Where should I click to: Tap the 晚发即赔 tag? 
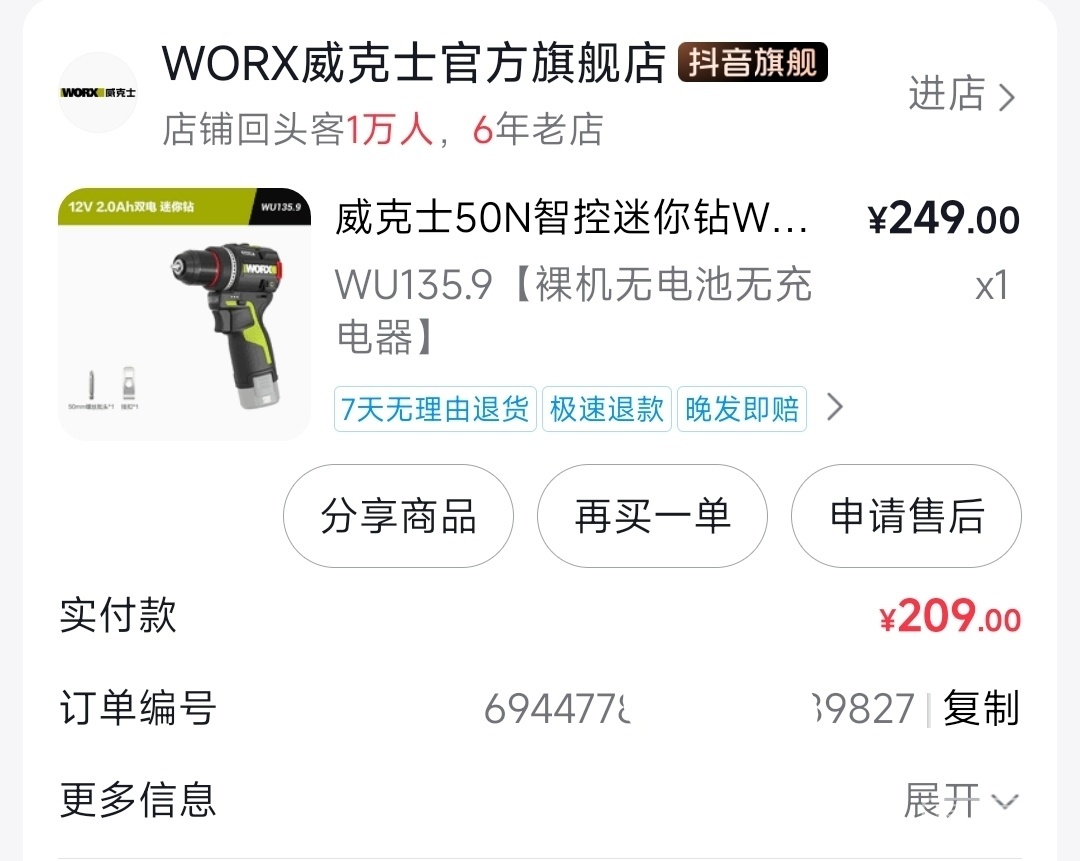coord(742,409)
